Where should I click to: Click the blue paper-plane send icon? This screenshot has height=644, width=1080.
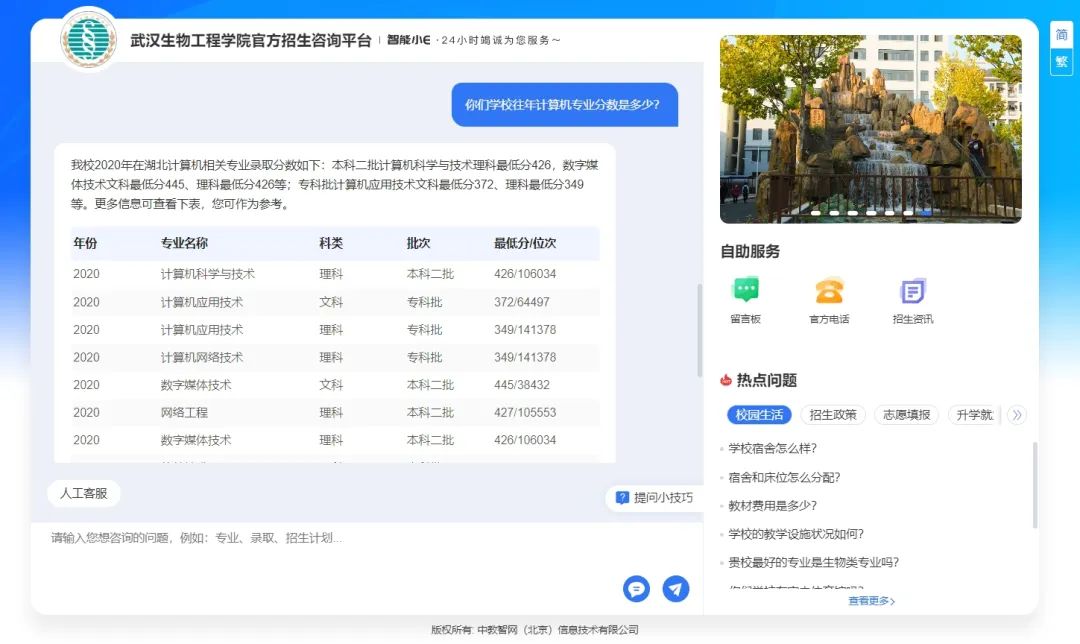[676, 589]
